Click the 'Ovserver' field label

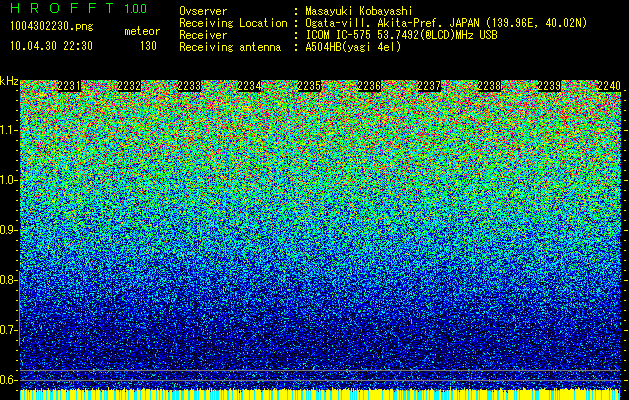point(203,11)
